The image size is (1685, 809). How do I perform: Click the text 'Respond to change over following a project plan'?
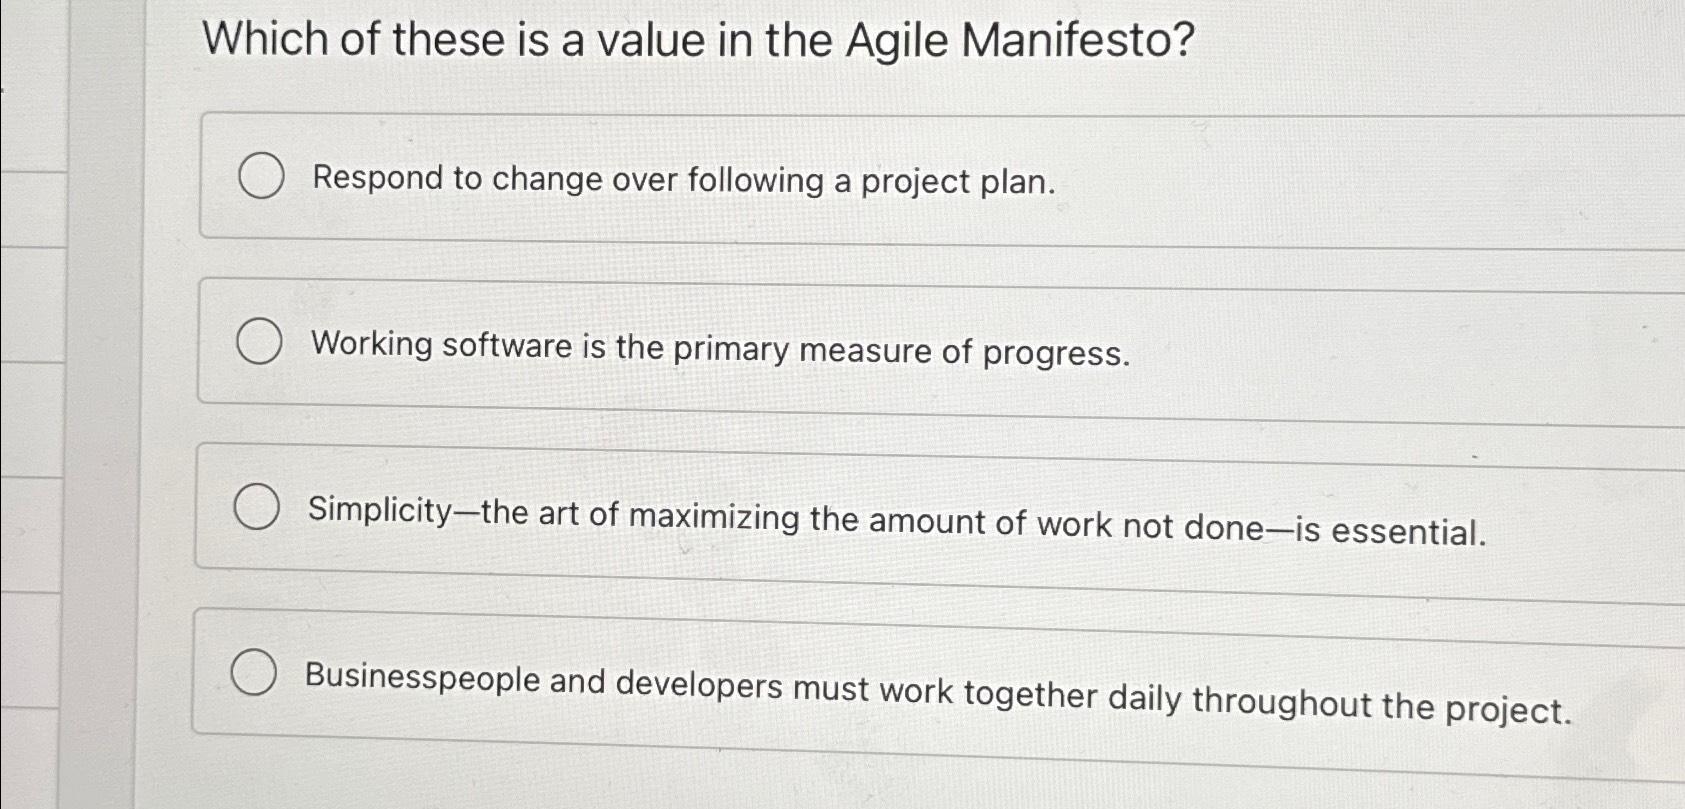click(x=682, y=181)
